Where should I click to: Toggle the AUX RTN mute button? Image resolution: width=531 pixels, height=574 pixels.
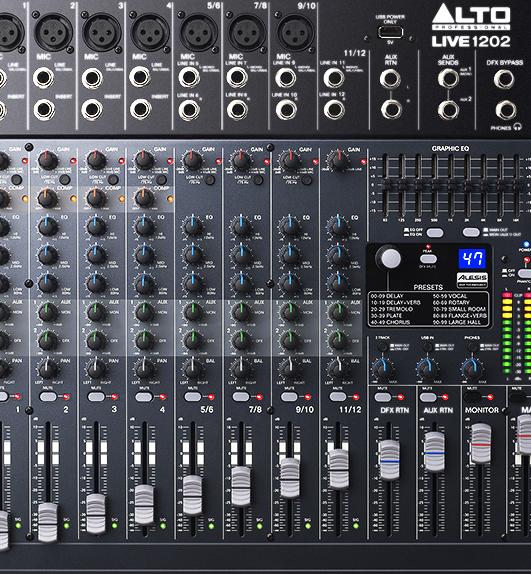428,397
